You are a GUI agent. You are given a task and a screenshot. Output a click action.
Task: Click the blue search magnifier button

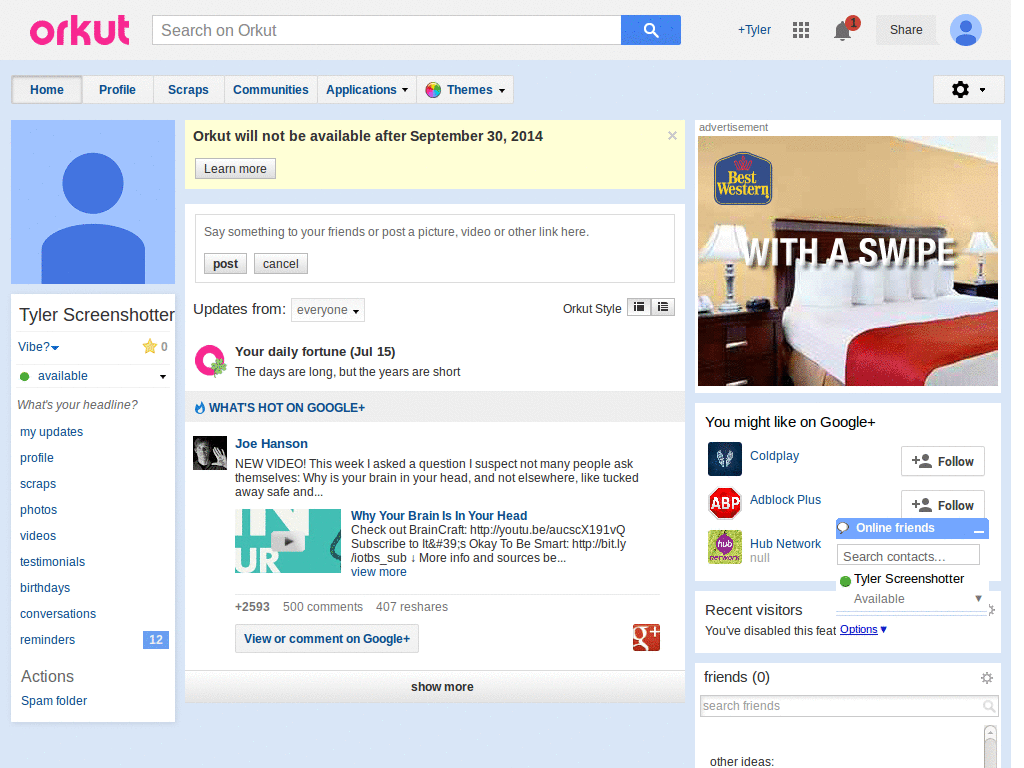point(650,30)
